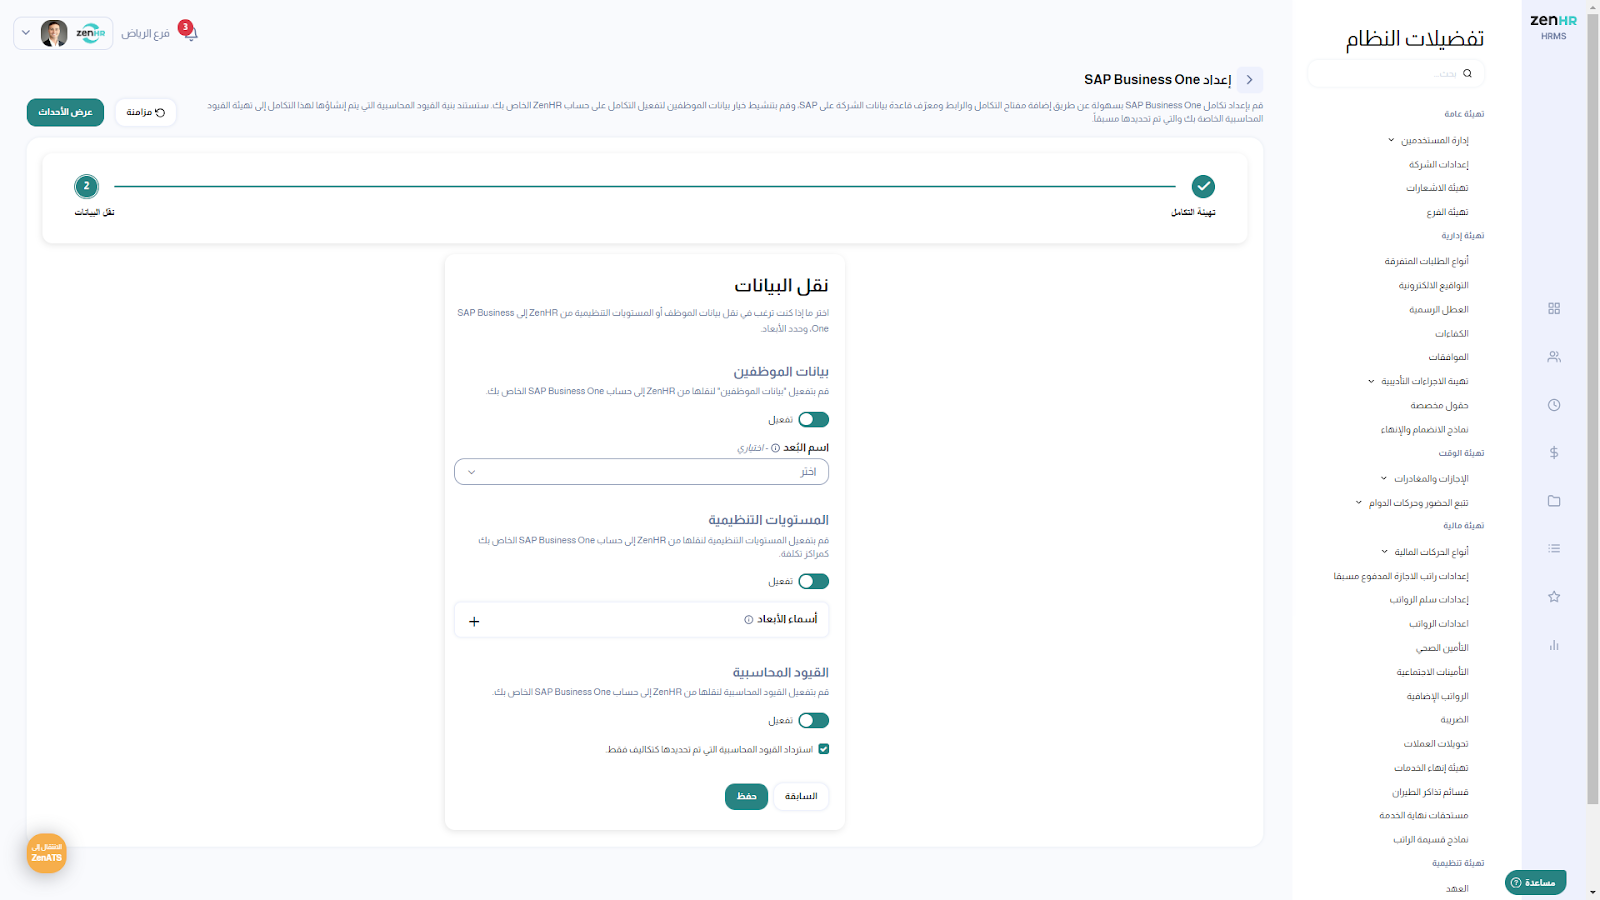Open التأمين الصحي menu item
This screenshot has width=1600, height=900.
click(x=1442, y=648)
